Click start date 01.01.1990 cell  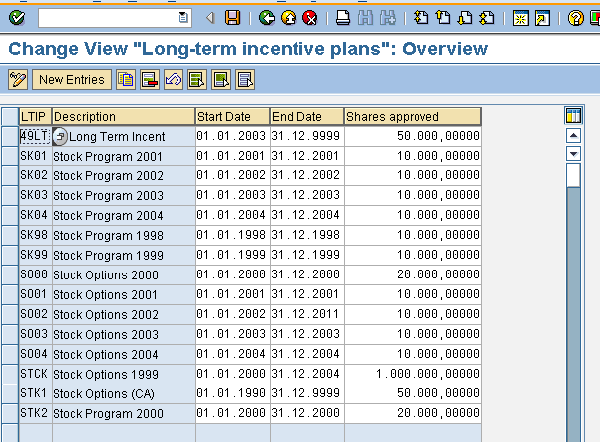(x=233, y=393)
